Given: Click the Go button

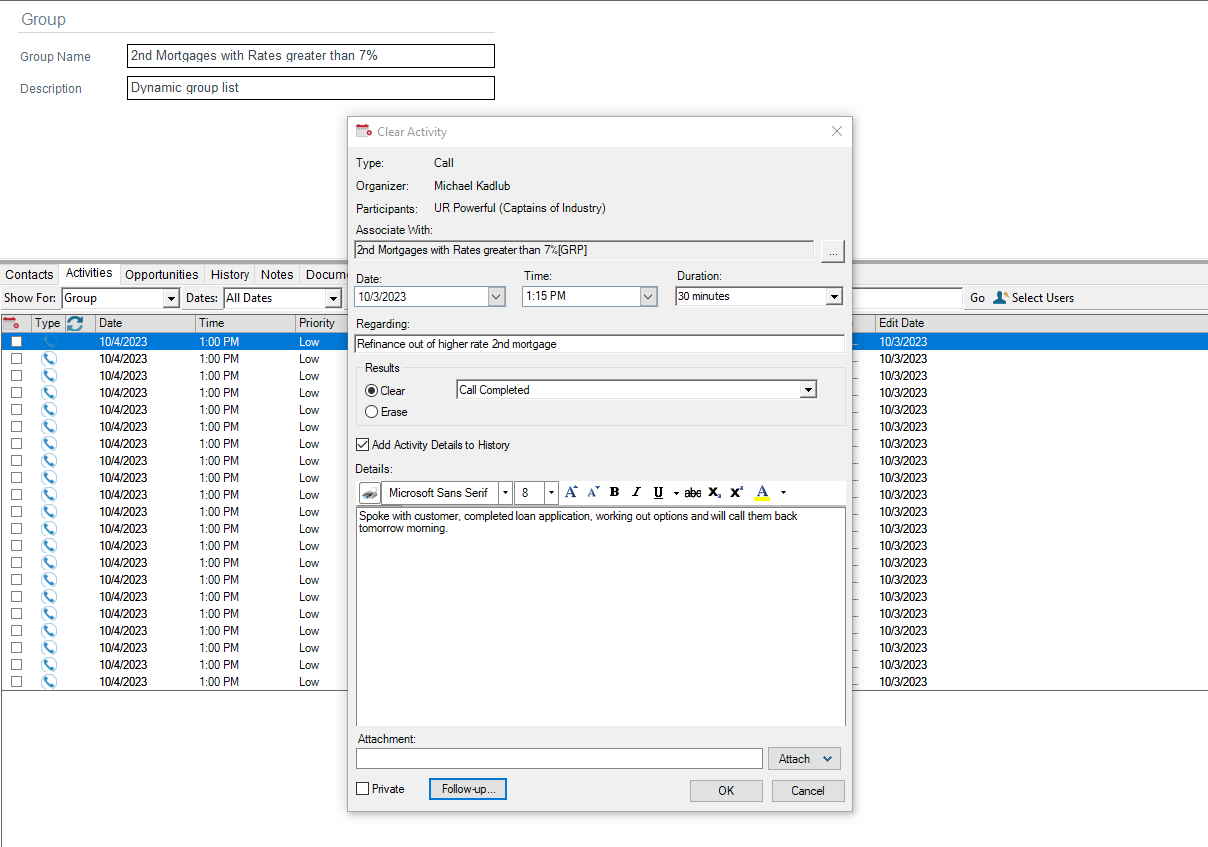Looking at the screenshot, I should [x=977, y=298].
